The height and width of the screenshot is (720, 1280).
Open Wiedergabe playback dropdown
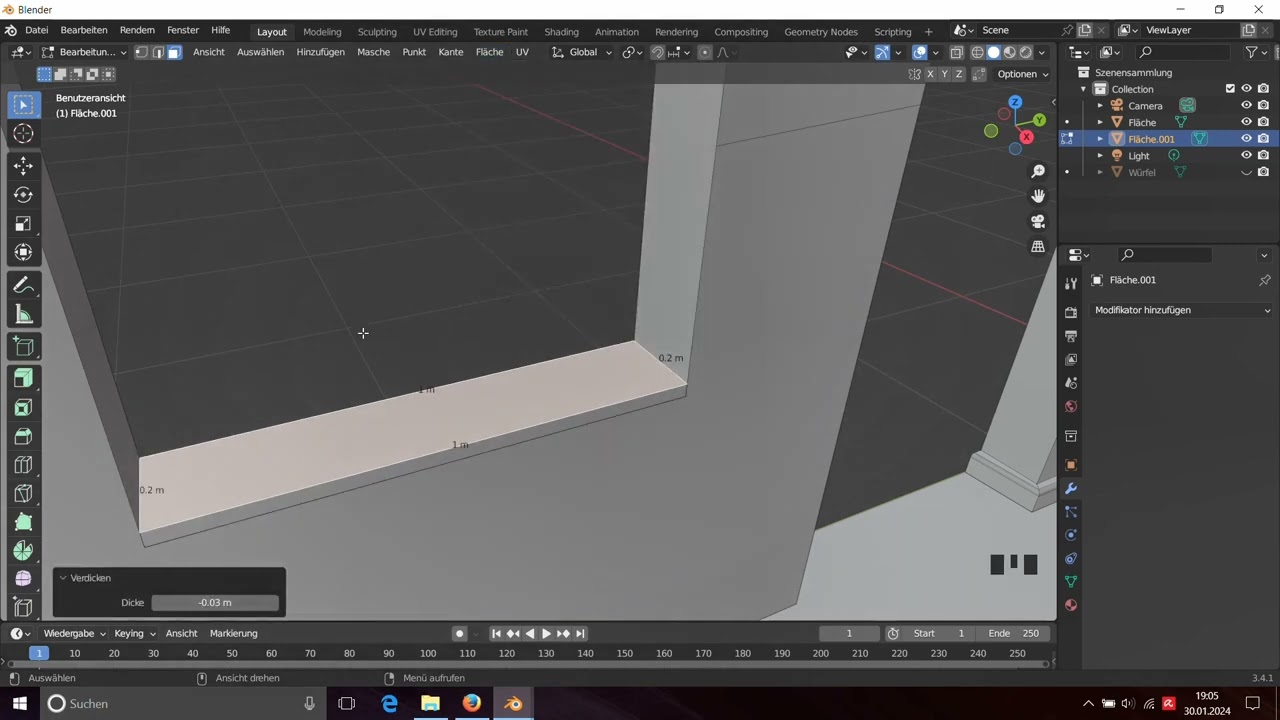(x=74, y=633)
